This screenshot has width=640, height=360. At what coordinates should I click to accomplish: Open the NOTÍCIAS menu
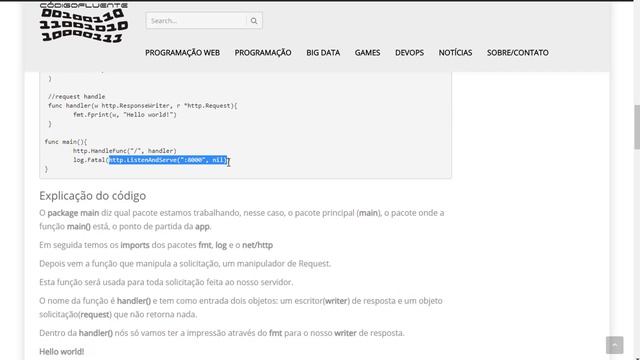(455, 53)
